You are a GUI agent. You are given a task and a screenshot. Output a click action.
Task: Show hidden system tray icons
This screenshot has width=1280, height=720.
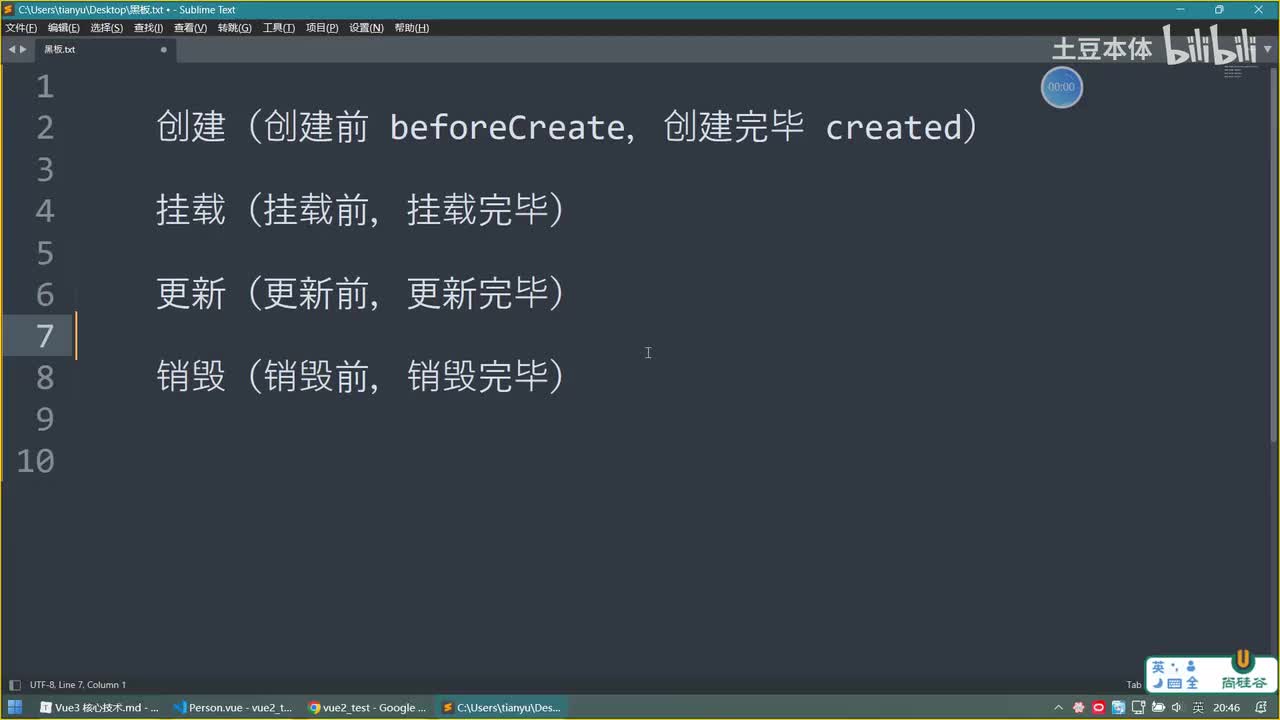[x=1059, y=707]
